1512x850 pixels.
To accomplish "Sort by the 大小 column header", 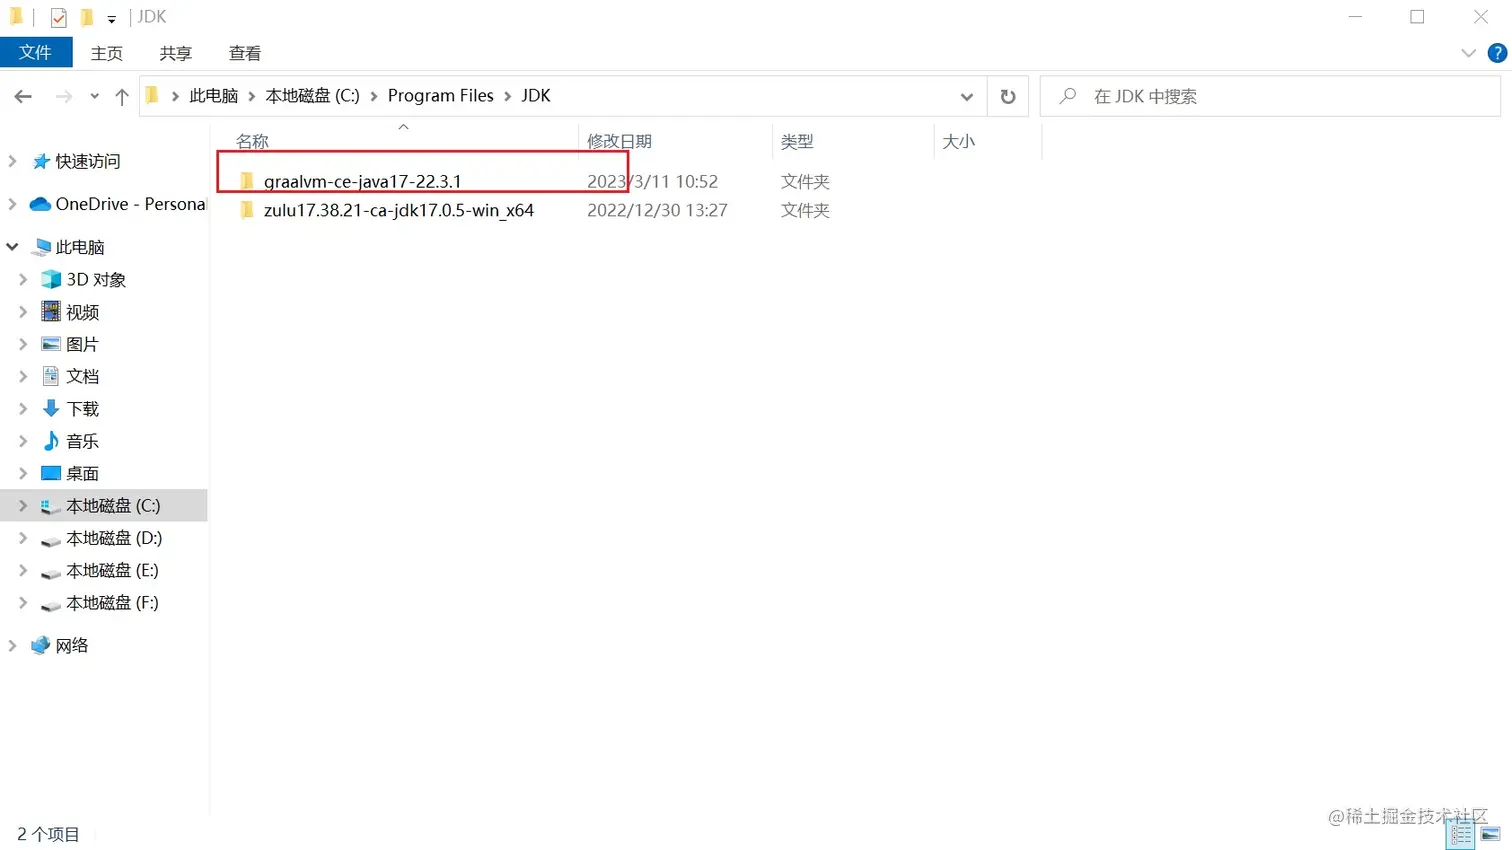I will 958,141.
